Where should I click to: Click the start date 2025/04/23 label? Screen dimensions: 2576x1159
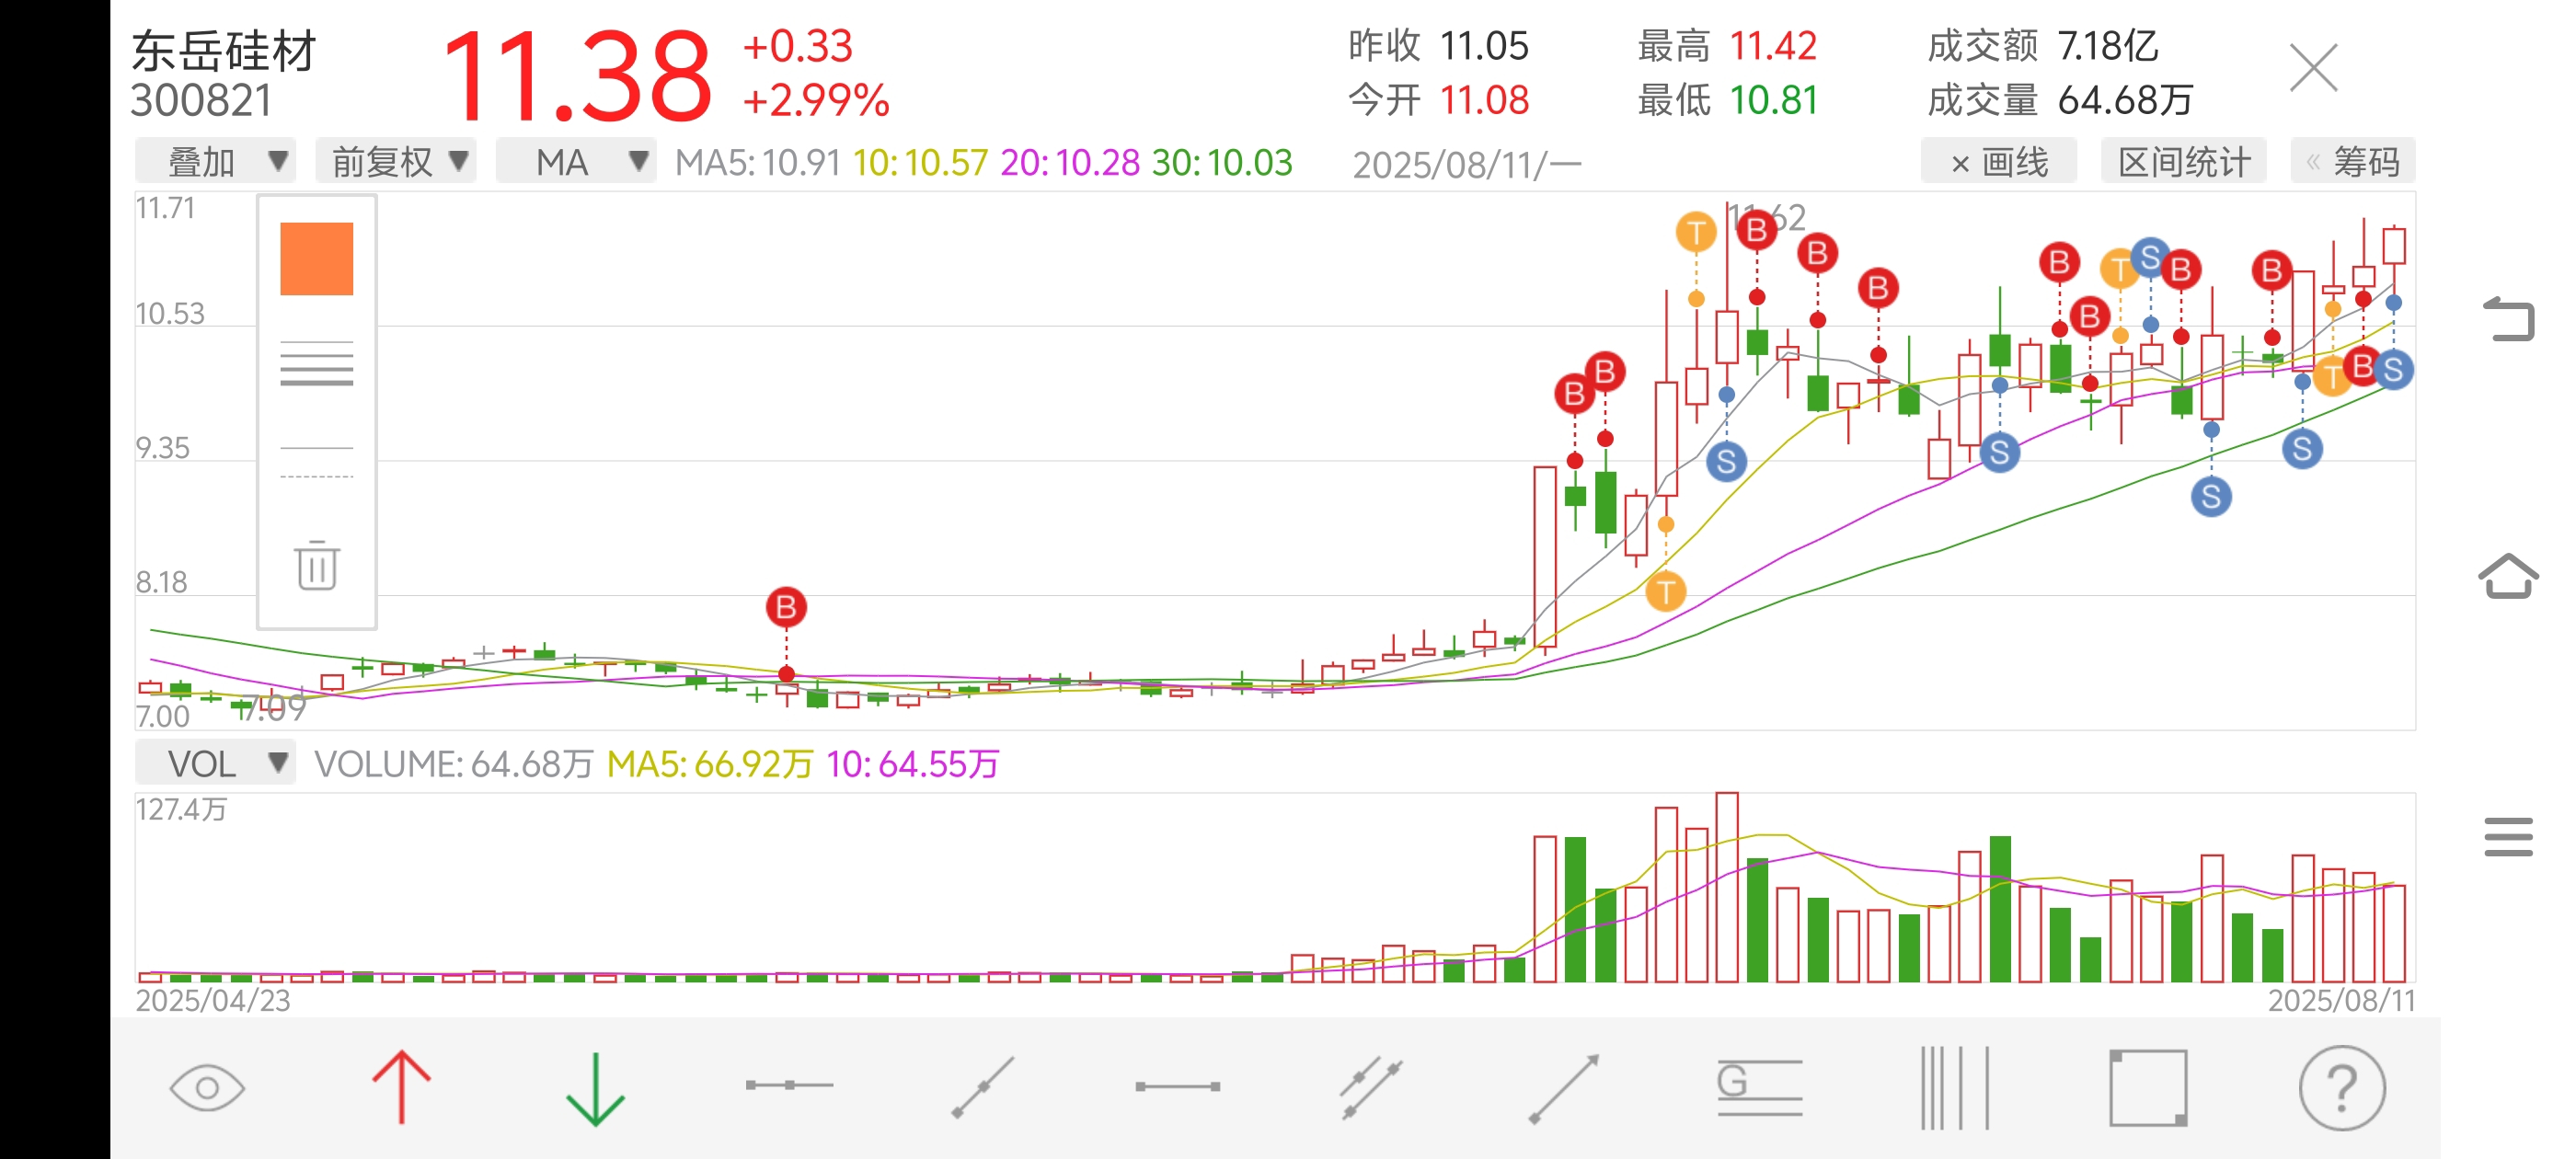[213, 1000]
